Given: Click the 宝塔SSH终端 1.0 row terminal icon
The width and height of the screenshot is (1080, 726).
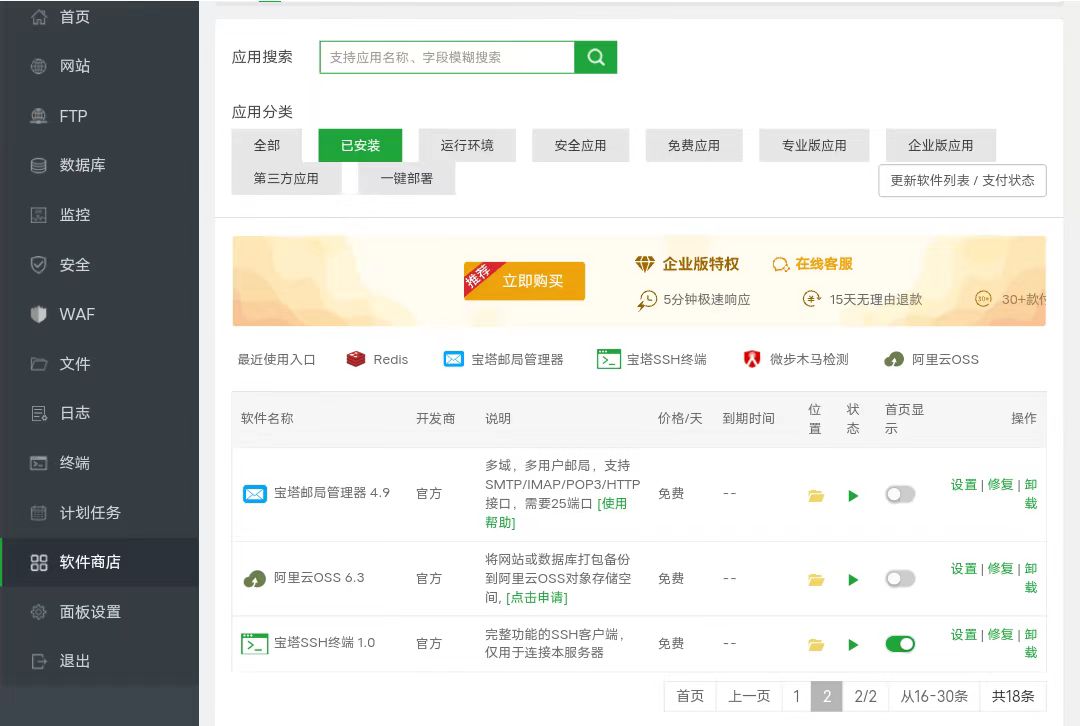Looking at the screenshot, I should pos(254,643).
